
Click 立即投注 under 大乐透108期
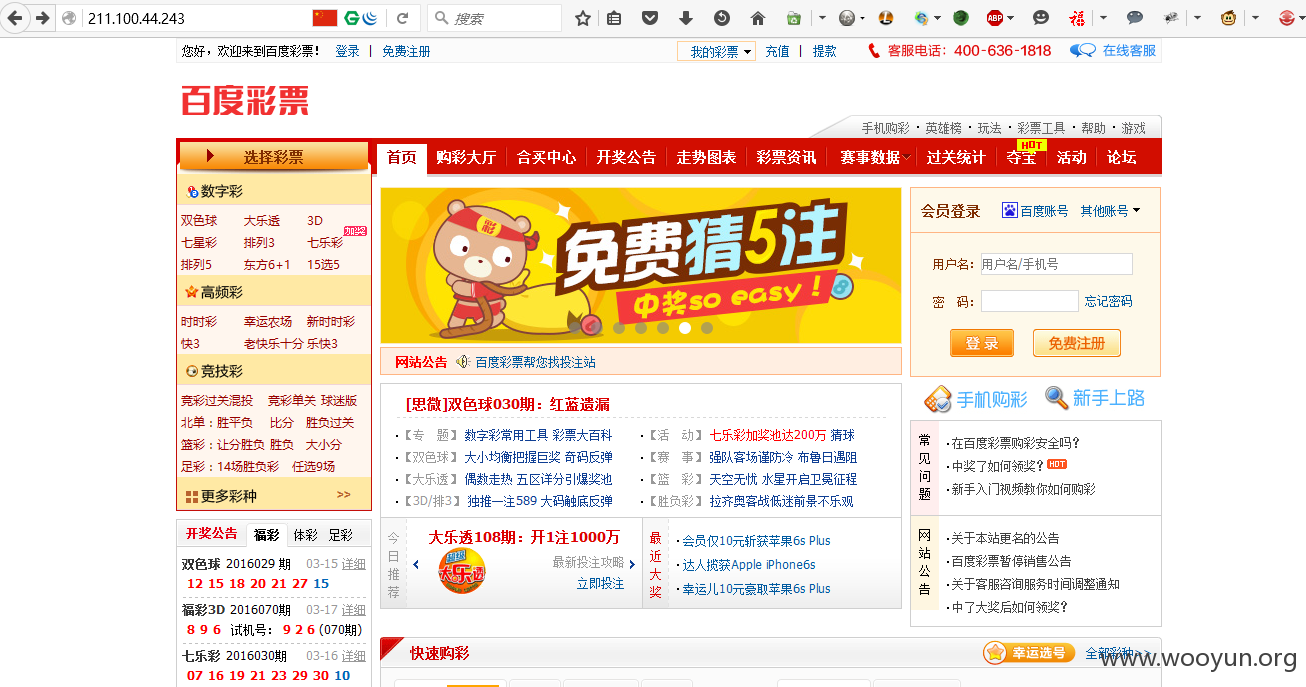[x=600, y=583]
